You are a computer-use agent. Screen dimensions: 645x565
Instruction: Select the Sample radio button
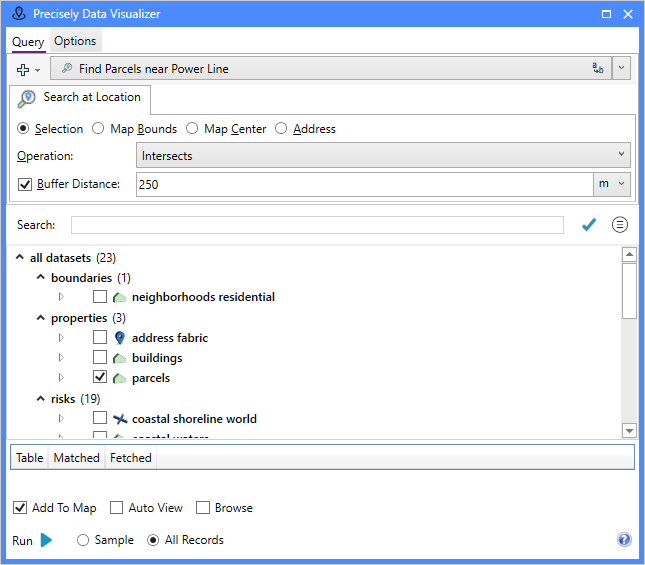83,540
